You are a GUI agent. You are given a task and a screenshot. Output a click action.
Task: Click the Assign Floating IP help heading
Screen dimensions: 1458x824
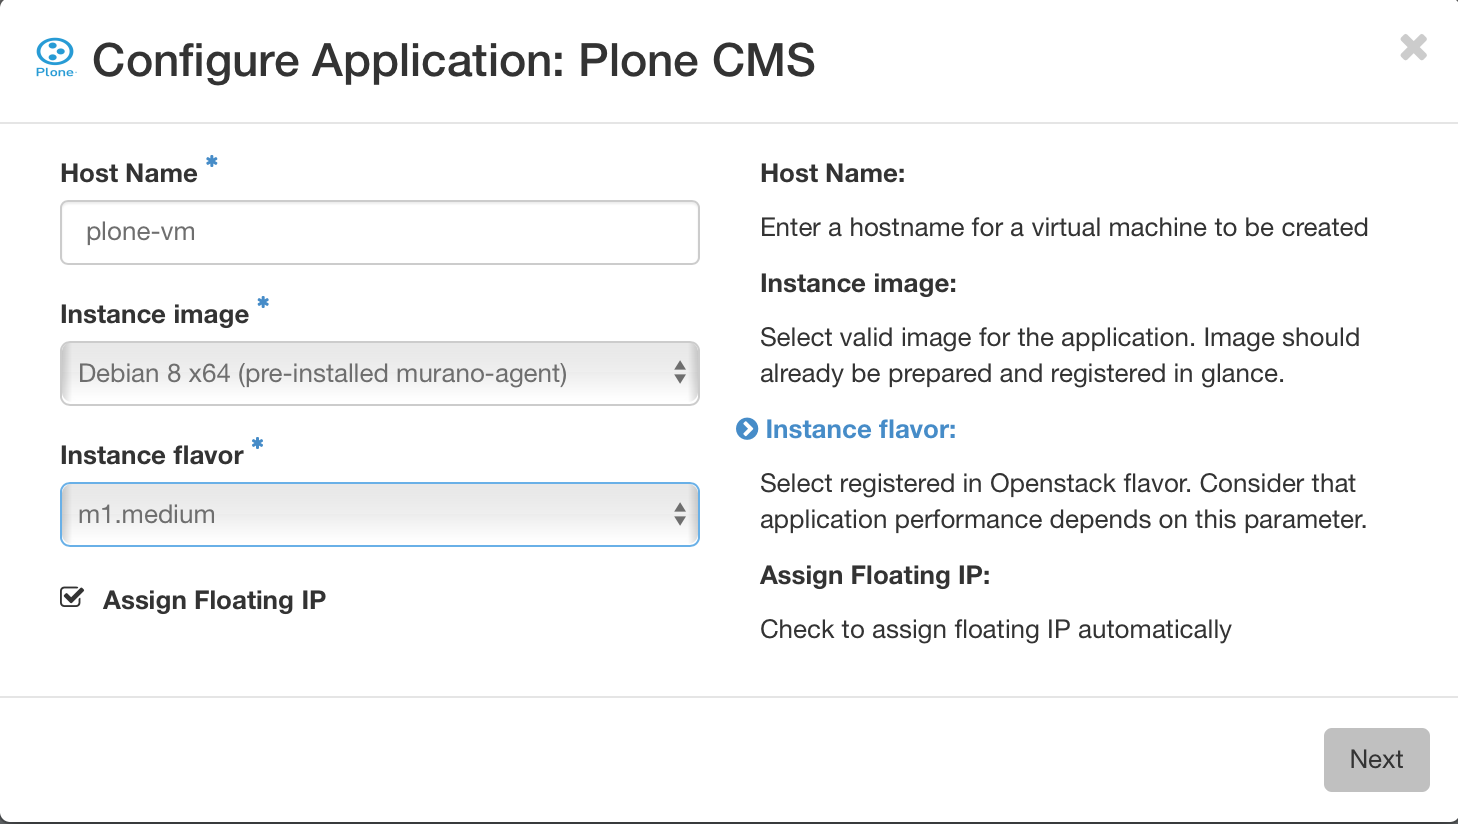pyautogui.click(x=874, y=575)
